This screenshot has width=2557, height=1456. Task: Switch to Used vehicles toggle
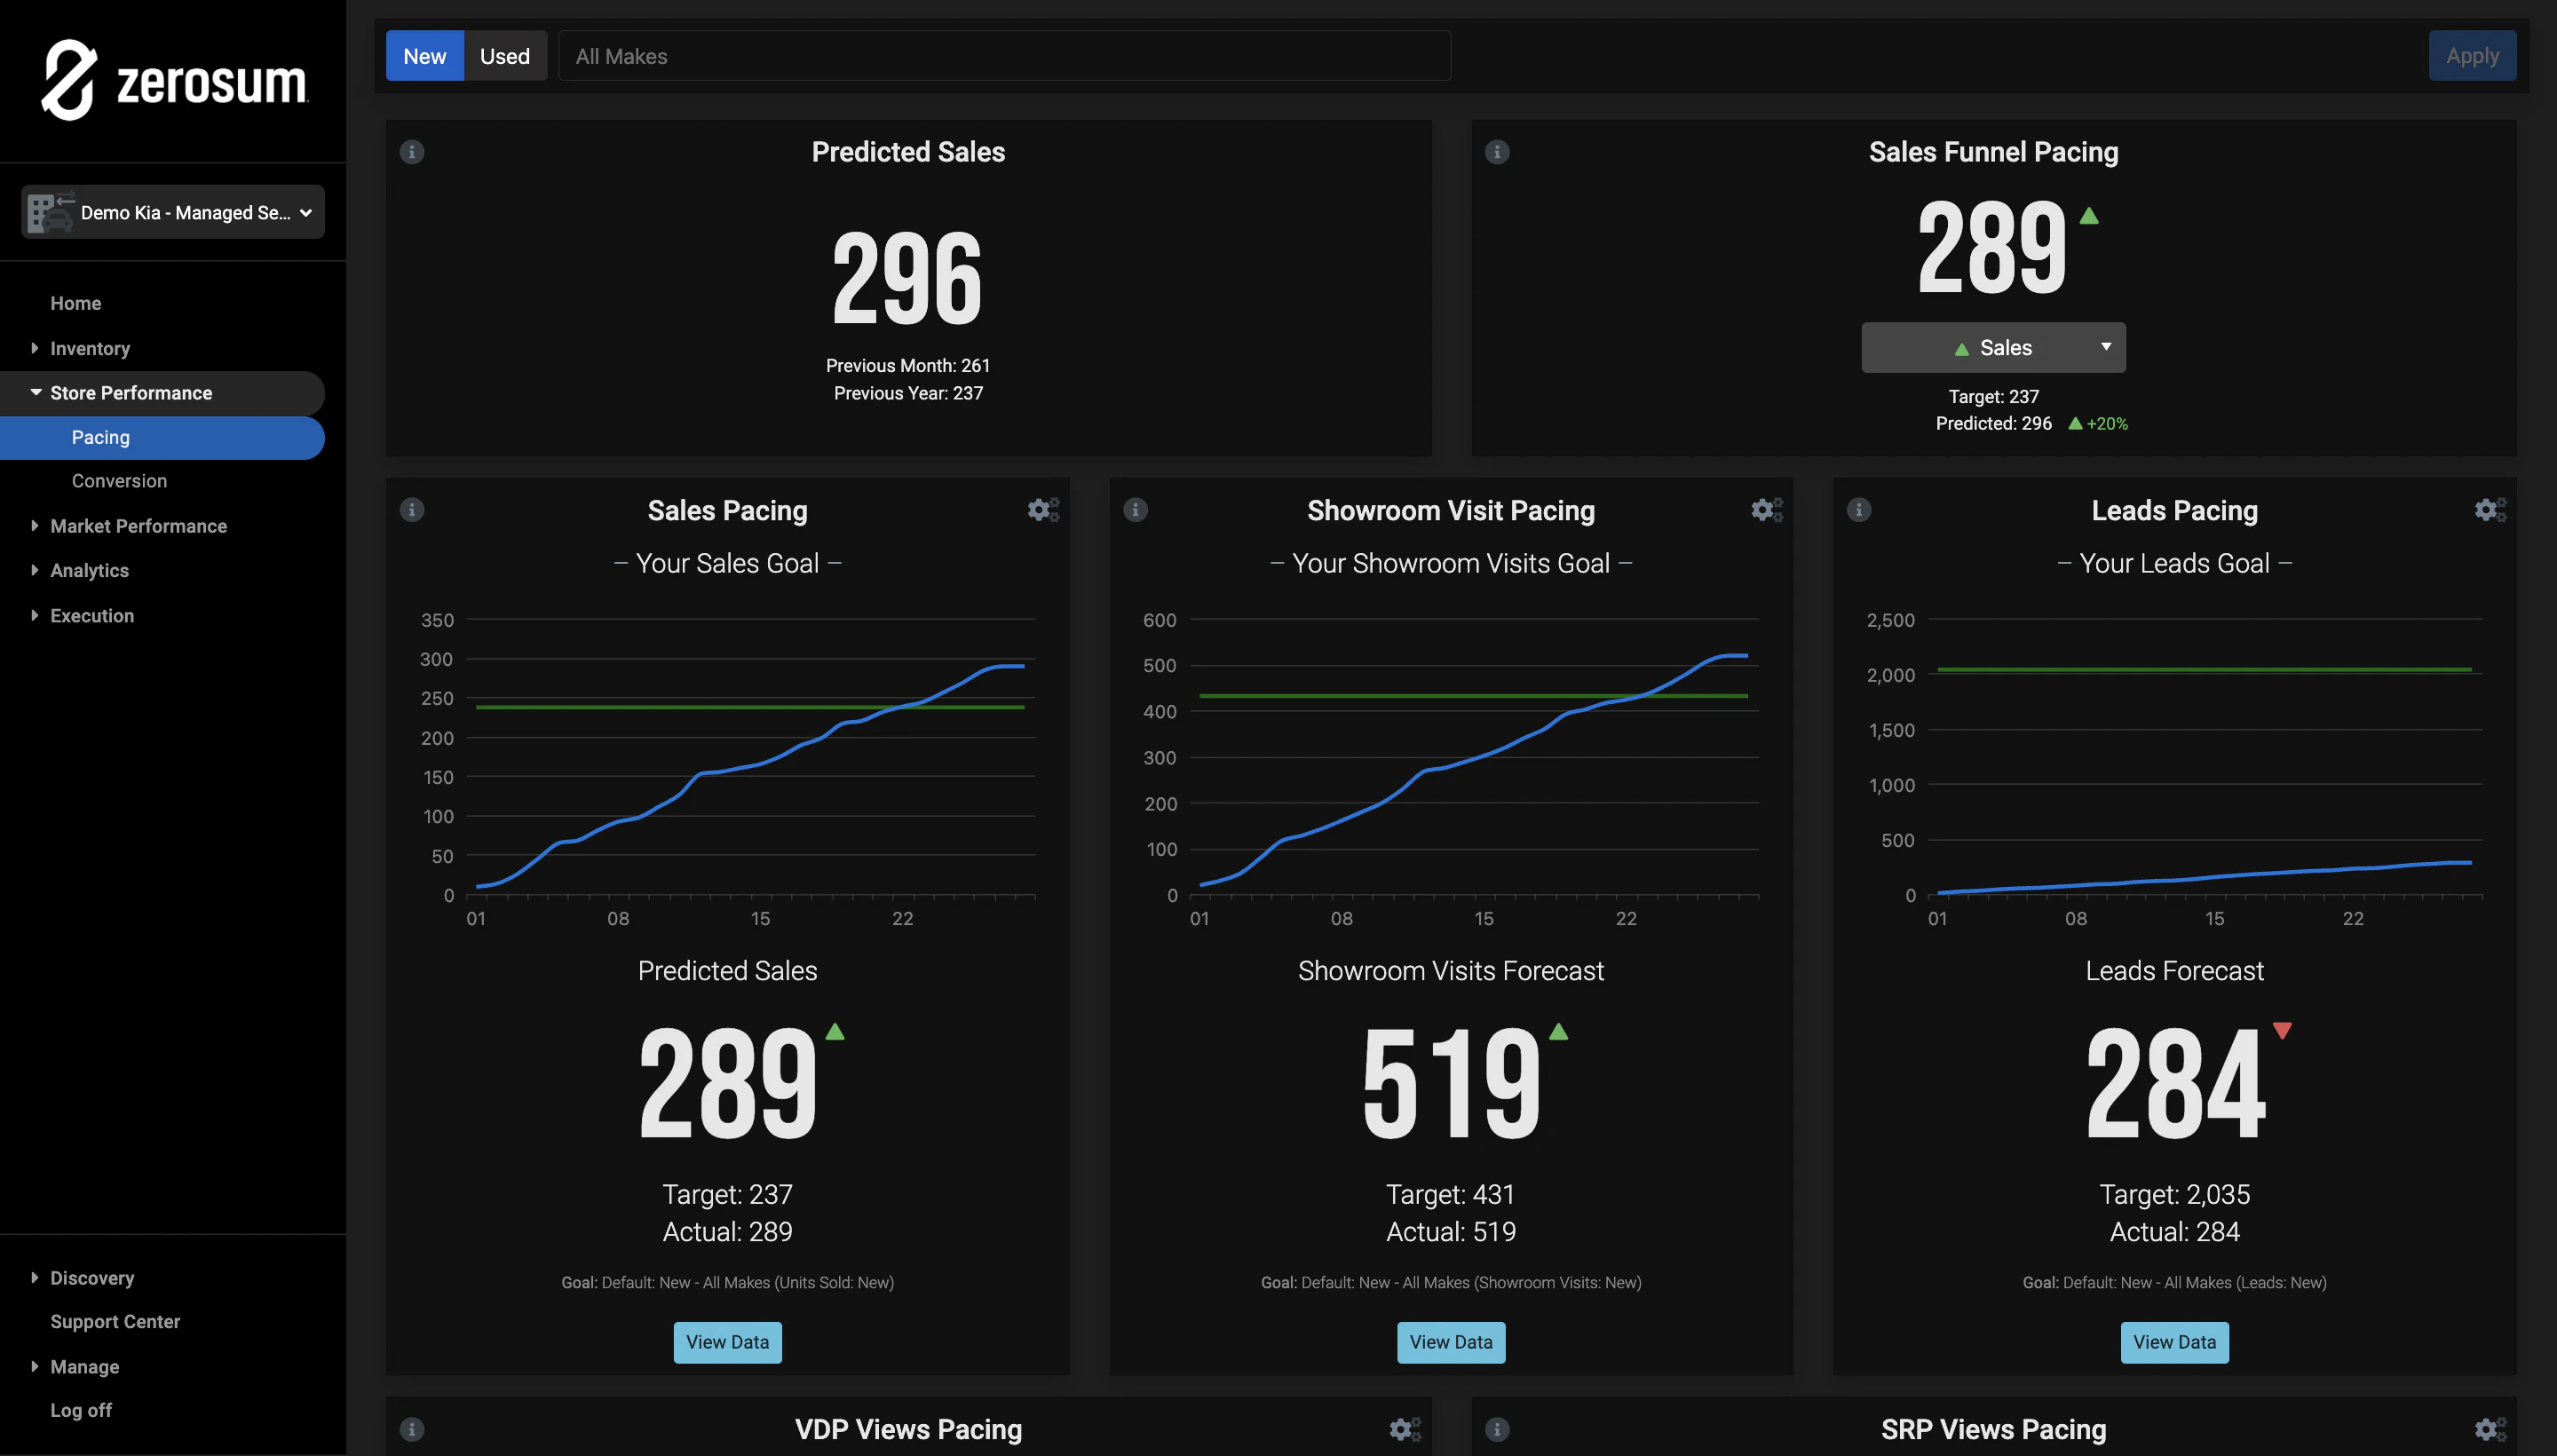(x=505, y=56)
